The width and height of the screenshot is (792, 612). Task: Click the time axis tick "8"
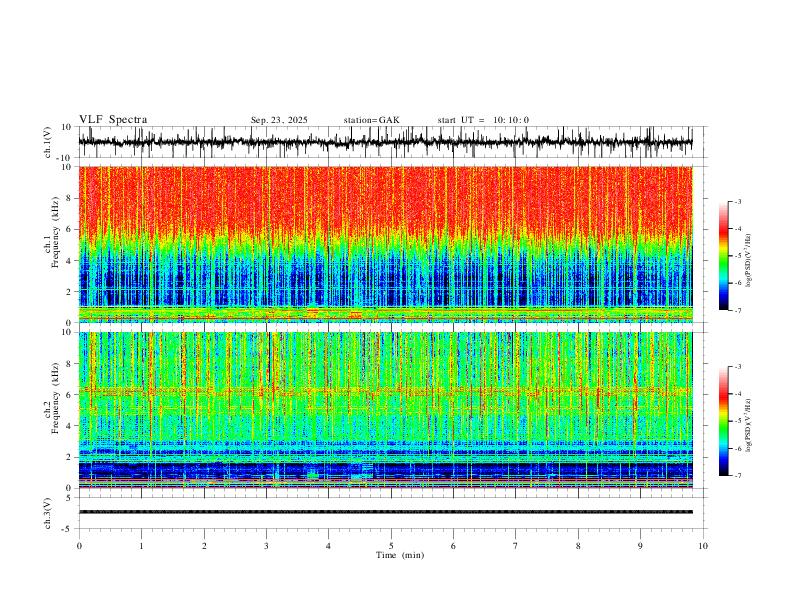click(x=578, y=546)
